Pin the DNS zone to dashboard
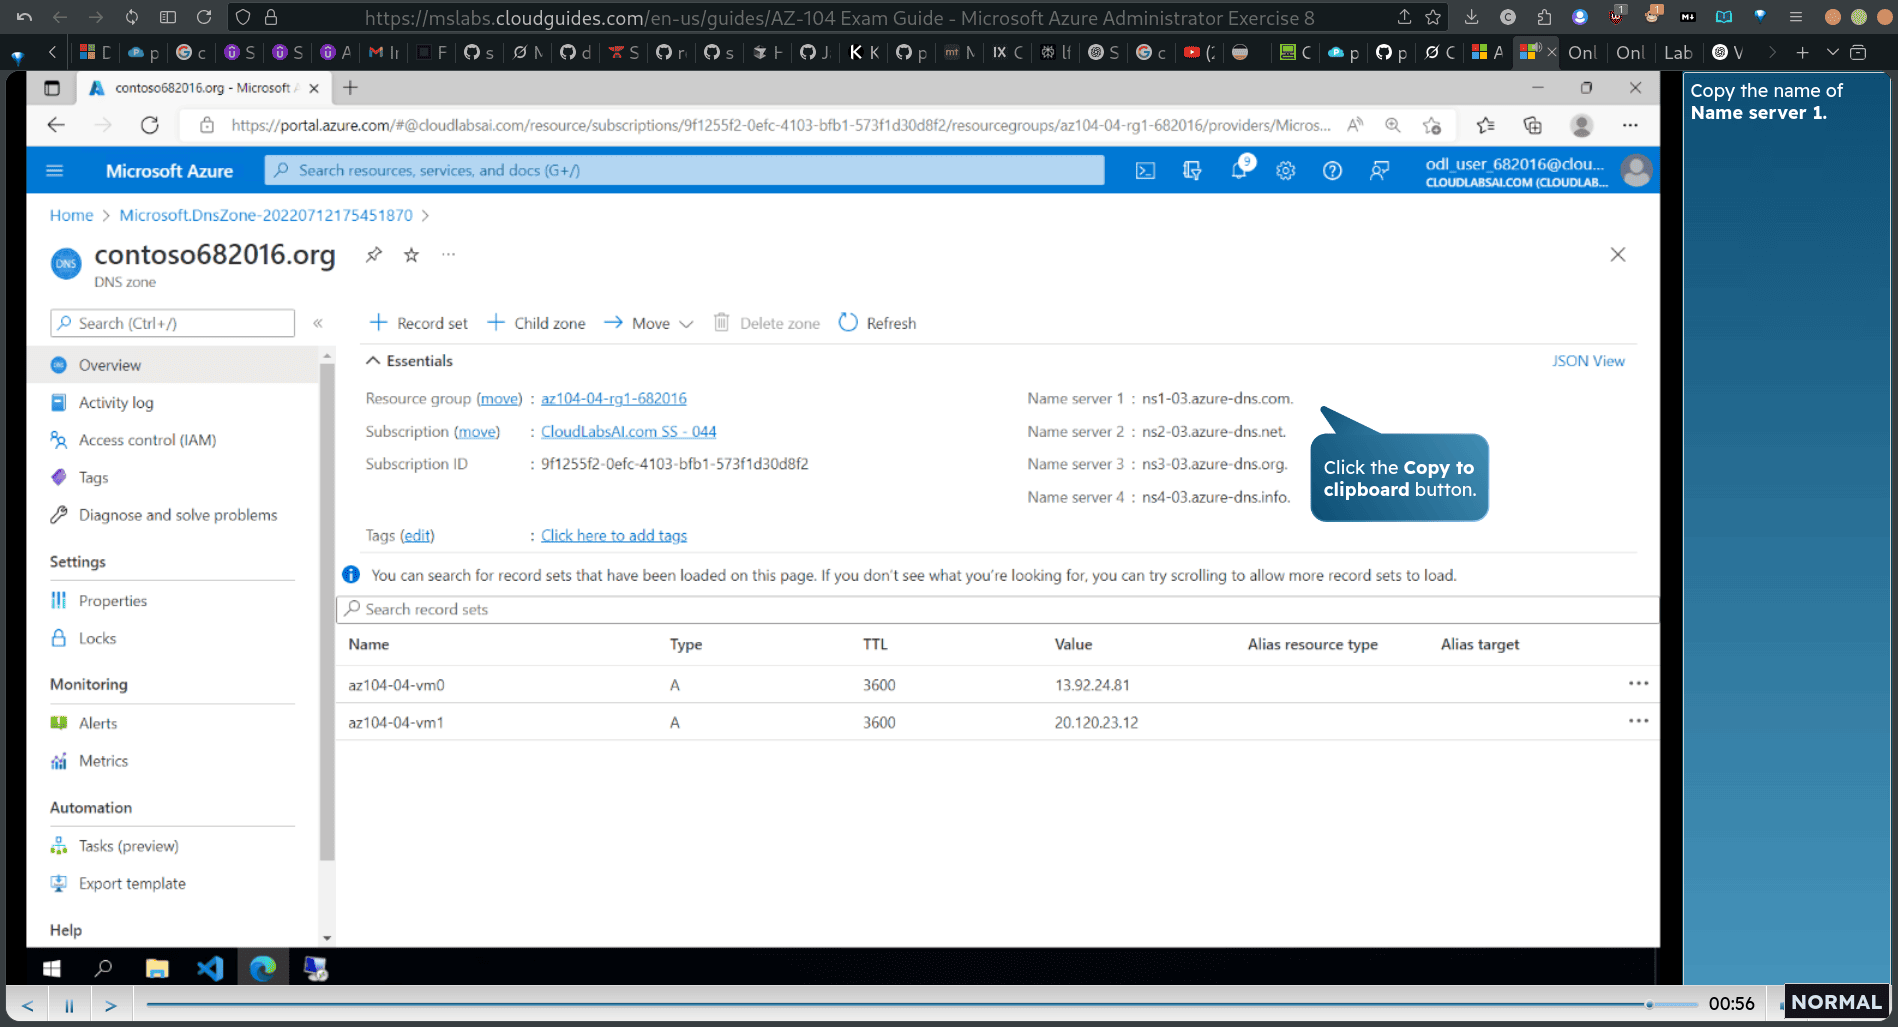 374,255
